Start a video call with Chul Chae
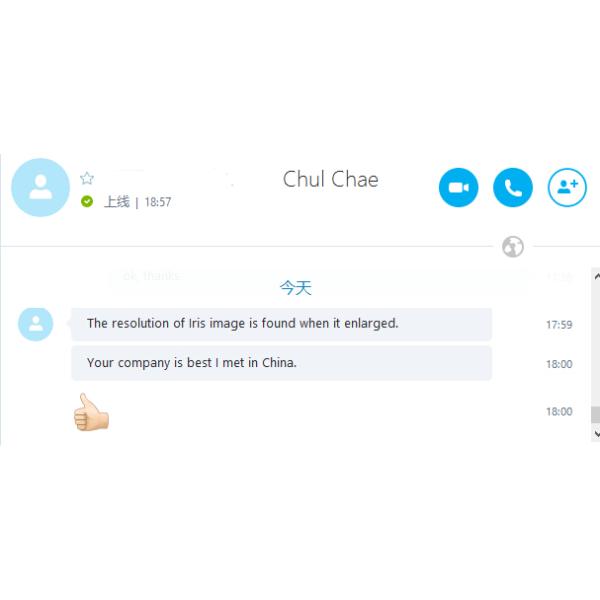 pyautogui.click(x=458, y=188)
